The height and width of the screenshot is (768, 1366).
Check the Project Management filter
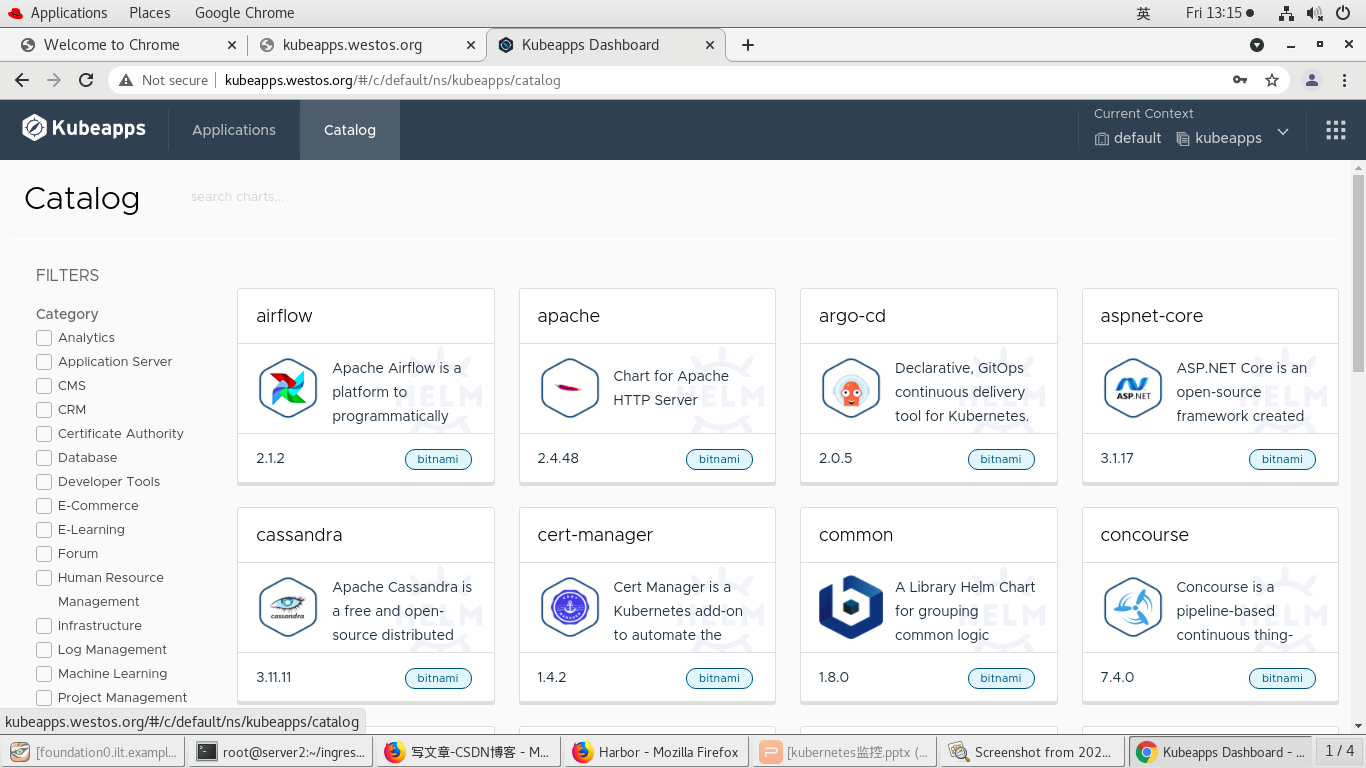(44, 698)
